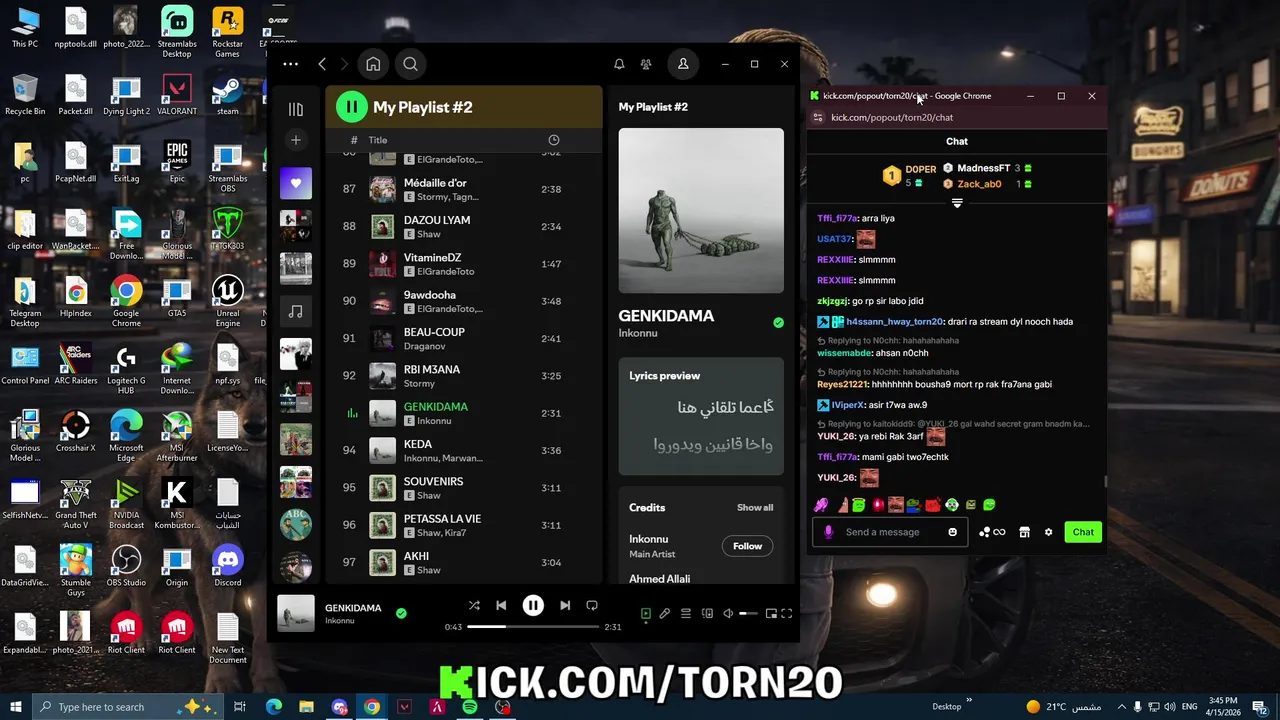Skip to next track in Spotify
Viewport: 1280px width, 720px height.
click(x=565, y=605)
